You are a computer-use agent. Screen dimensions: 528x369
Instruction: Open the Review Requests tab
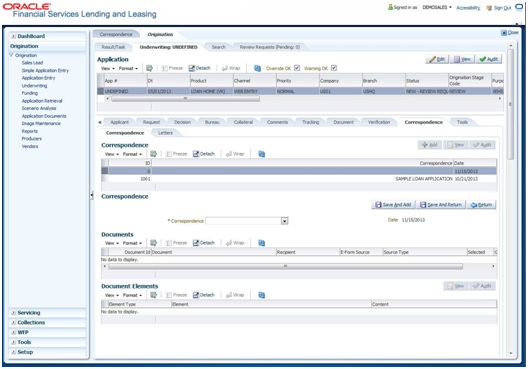pyautogui.click(x=270, y=47)
